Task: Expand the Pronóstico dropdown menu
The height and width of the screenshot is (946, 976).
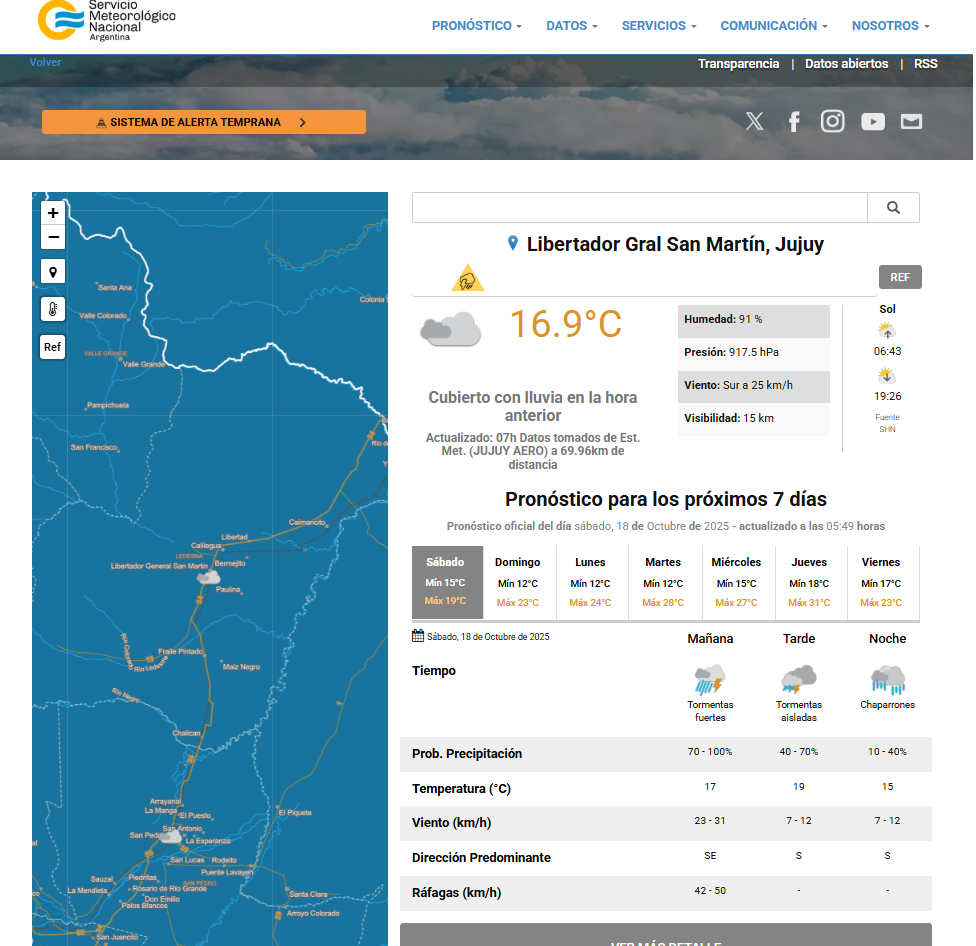Action: [476, 26]
